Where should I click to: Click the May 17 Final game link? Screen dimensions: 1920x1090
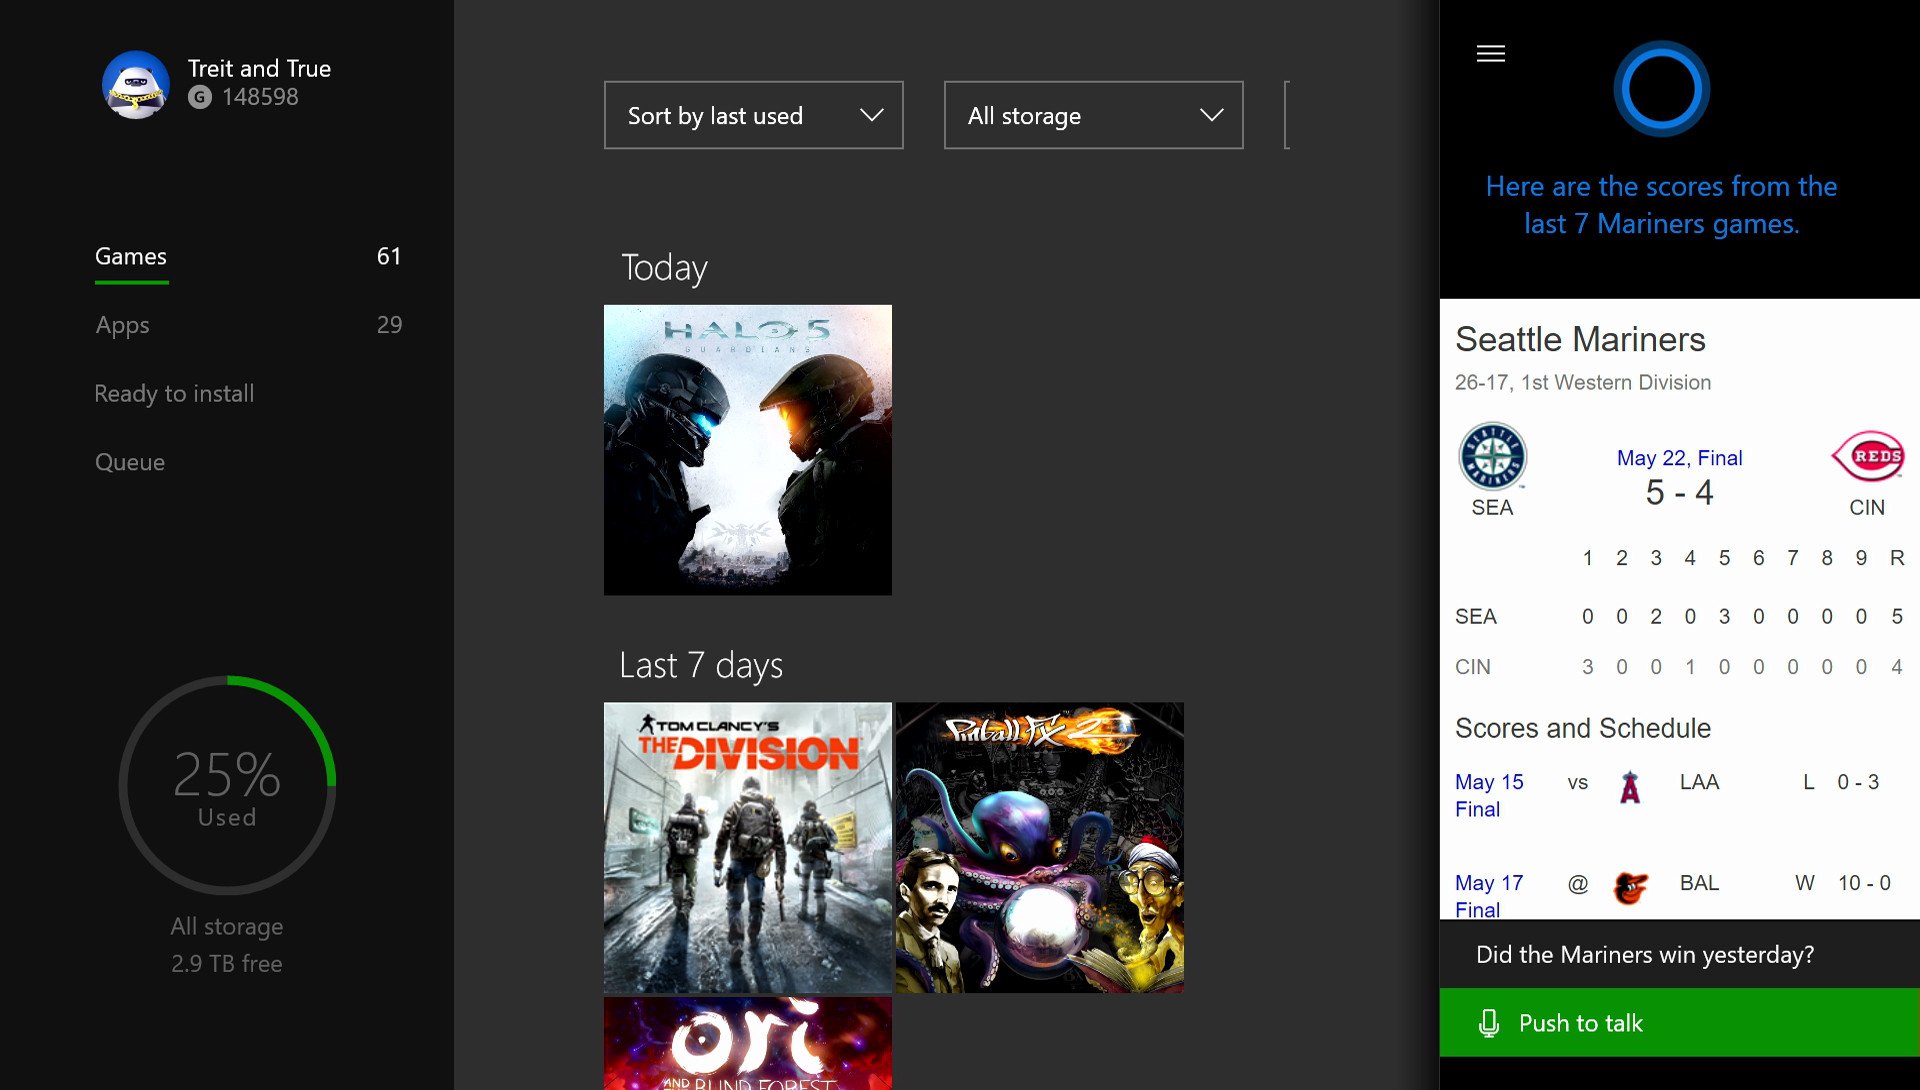(1487, 892)
